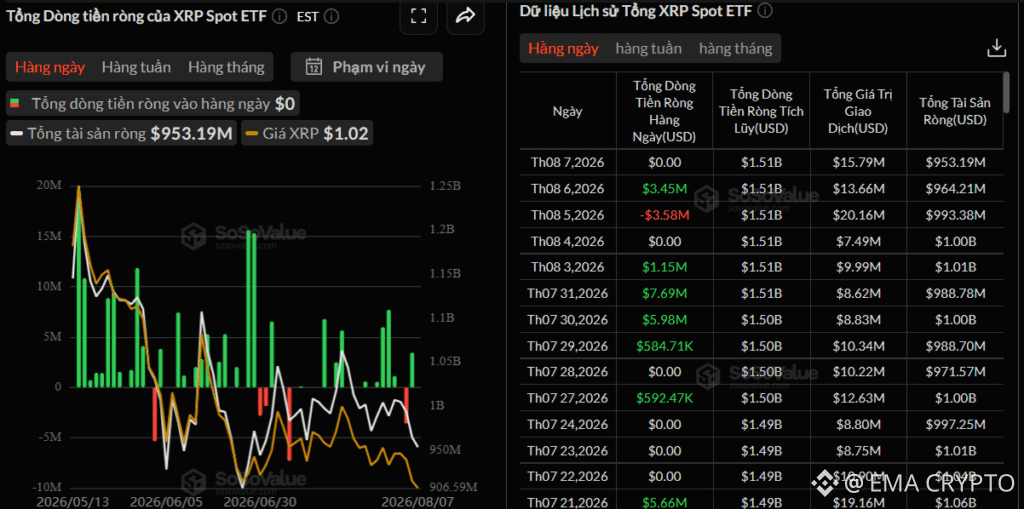Open the Phạm vi ngày date range picker
The width and height of the screenshot is (1024, 509).
point(366,67)
